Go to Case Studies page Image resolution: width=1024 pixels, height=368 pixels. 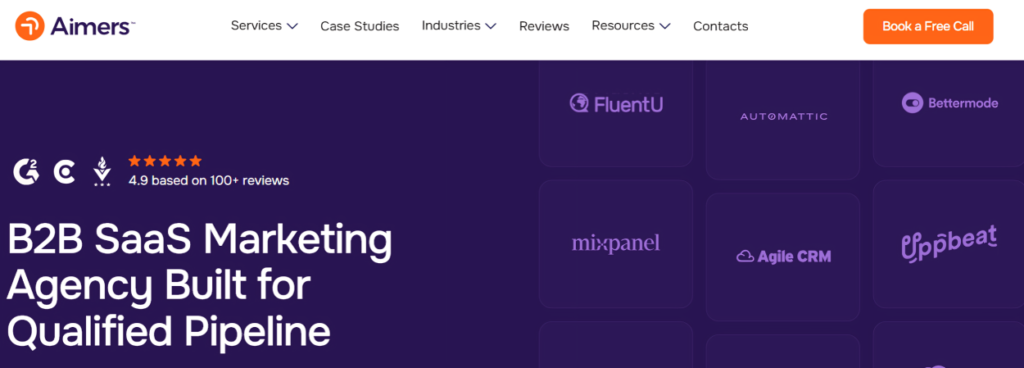359,26
